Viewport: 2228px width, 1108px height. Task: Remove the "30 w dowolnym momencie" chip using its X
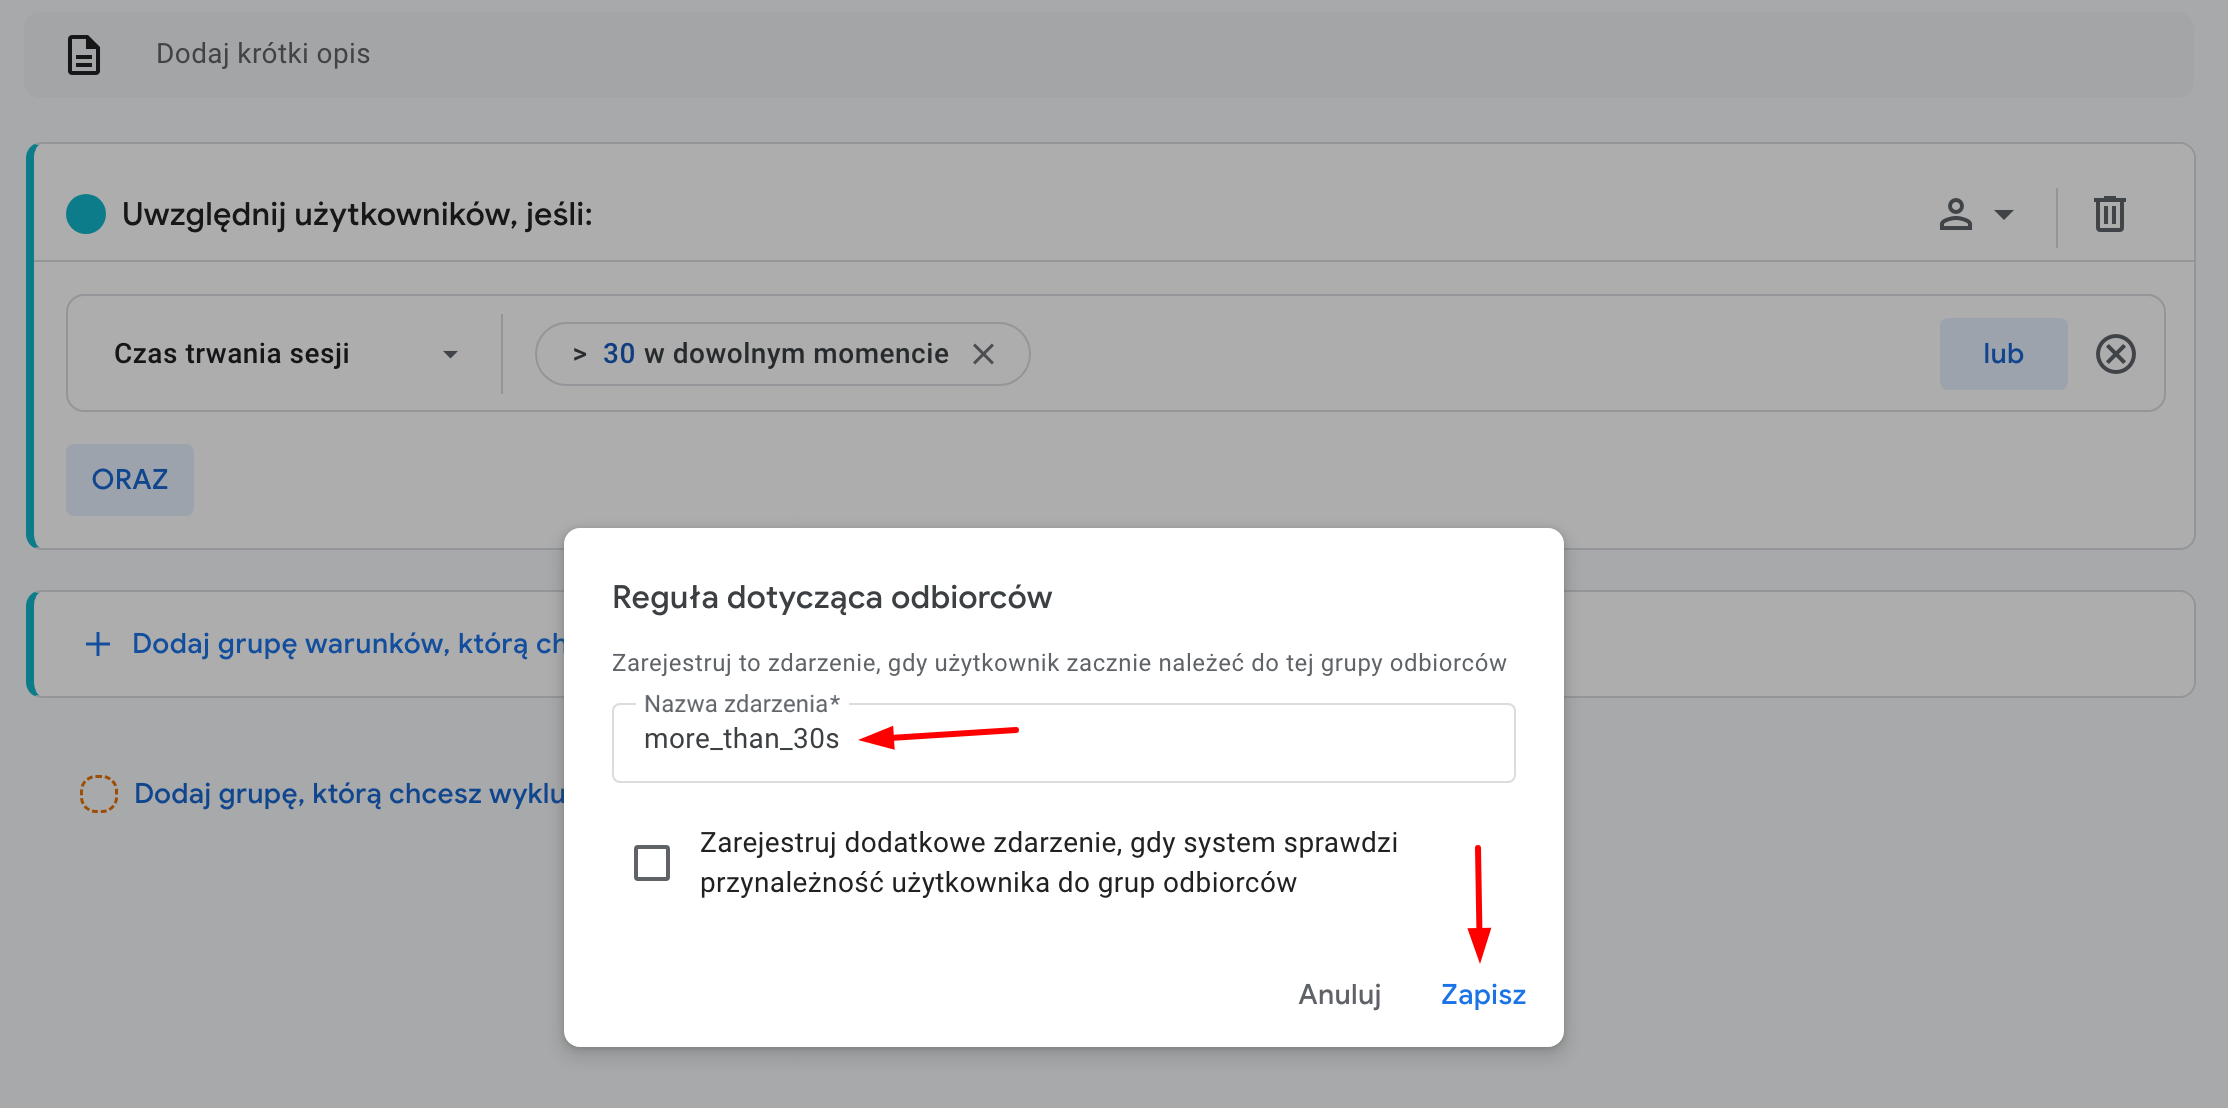pos(984,354)
